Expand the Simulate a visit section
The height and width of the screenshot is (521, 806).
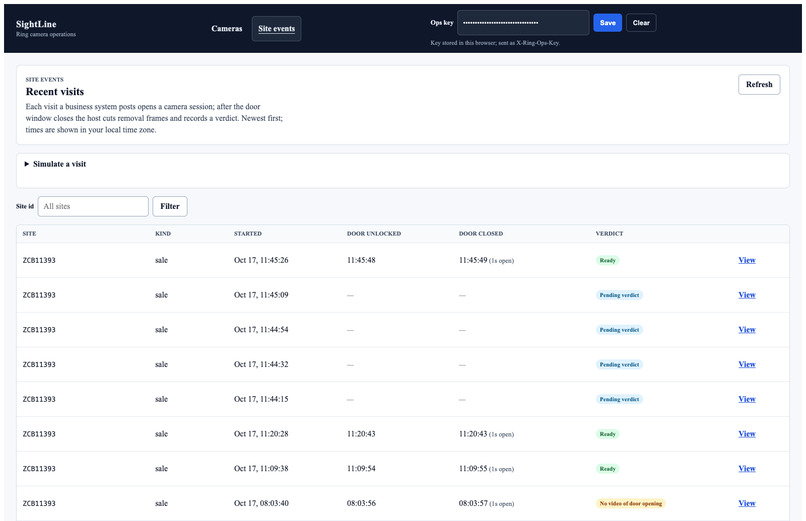click(56, 164)
